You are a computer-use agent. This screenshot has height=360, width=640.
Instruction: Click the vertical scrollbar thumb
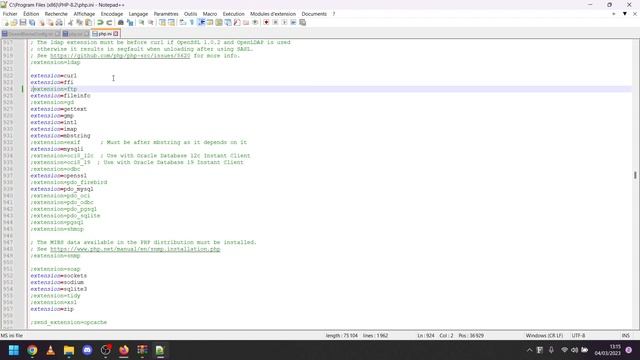click(636, 175)
